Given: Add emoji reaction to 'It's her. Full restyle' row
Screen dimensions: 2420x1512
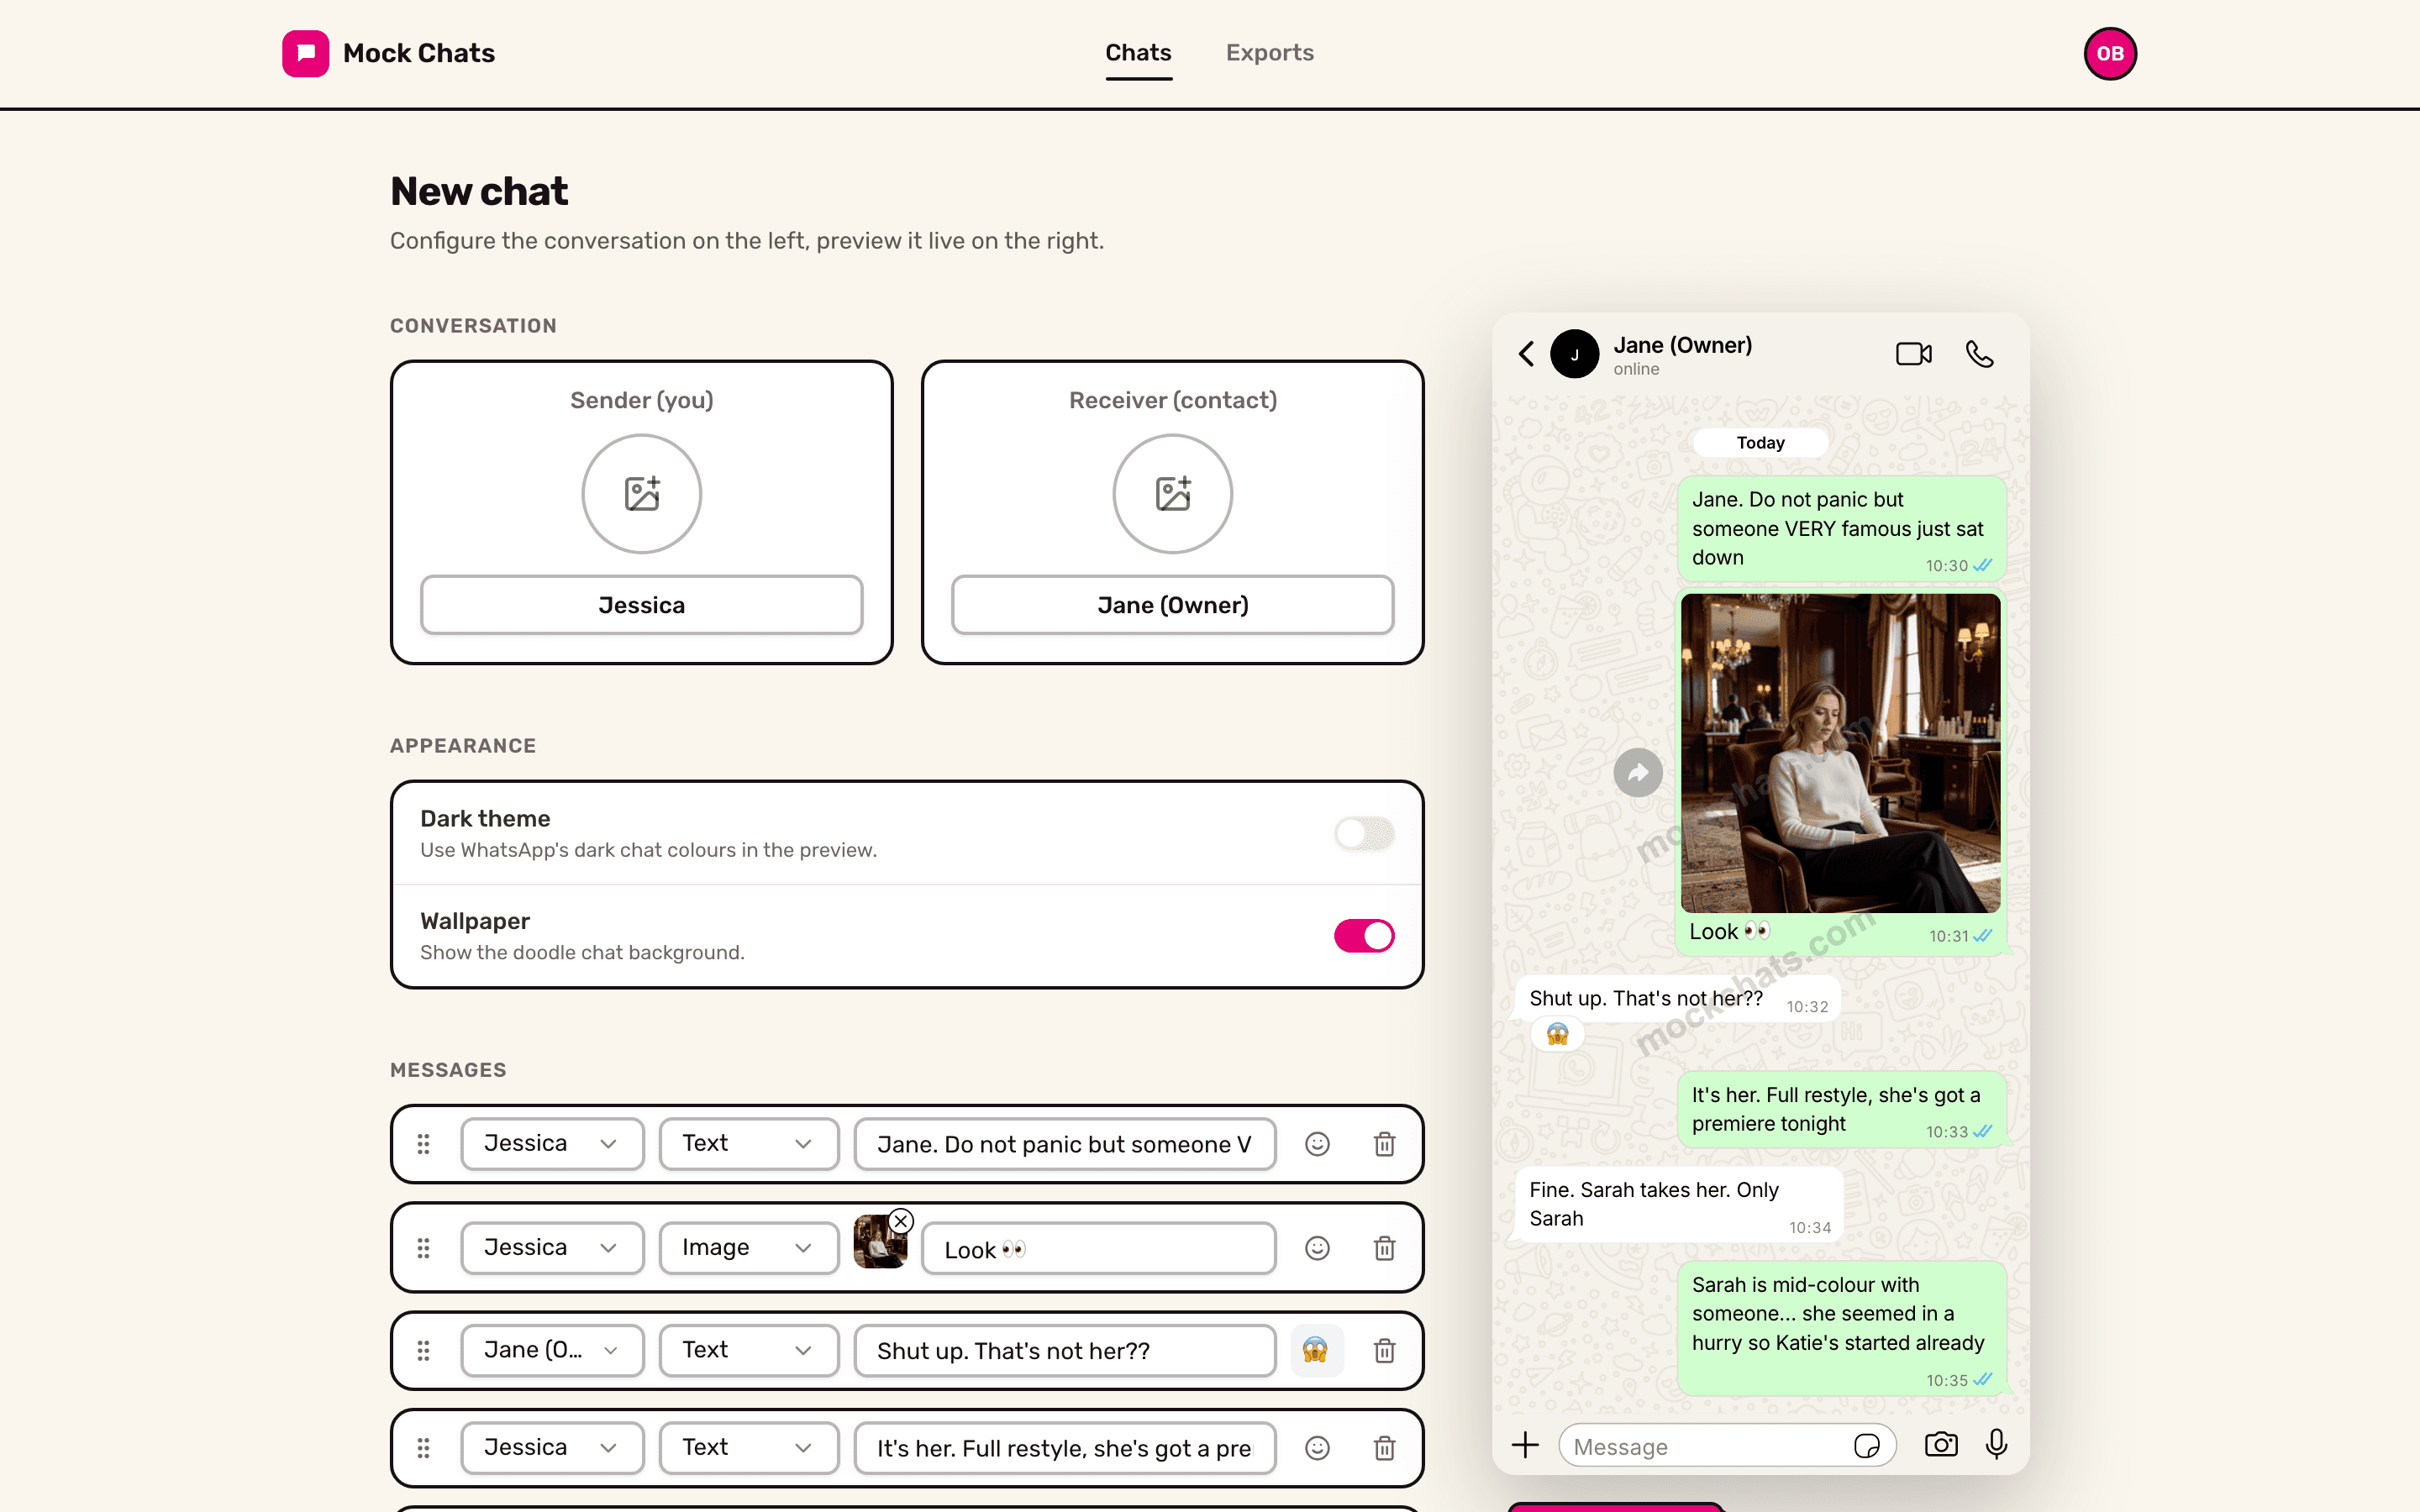Looking at the screenshot, I should pos(1317,1448).
